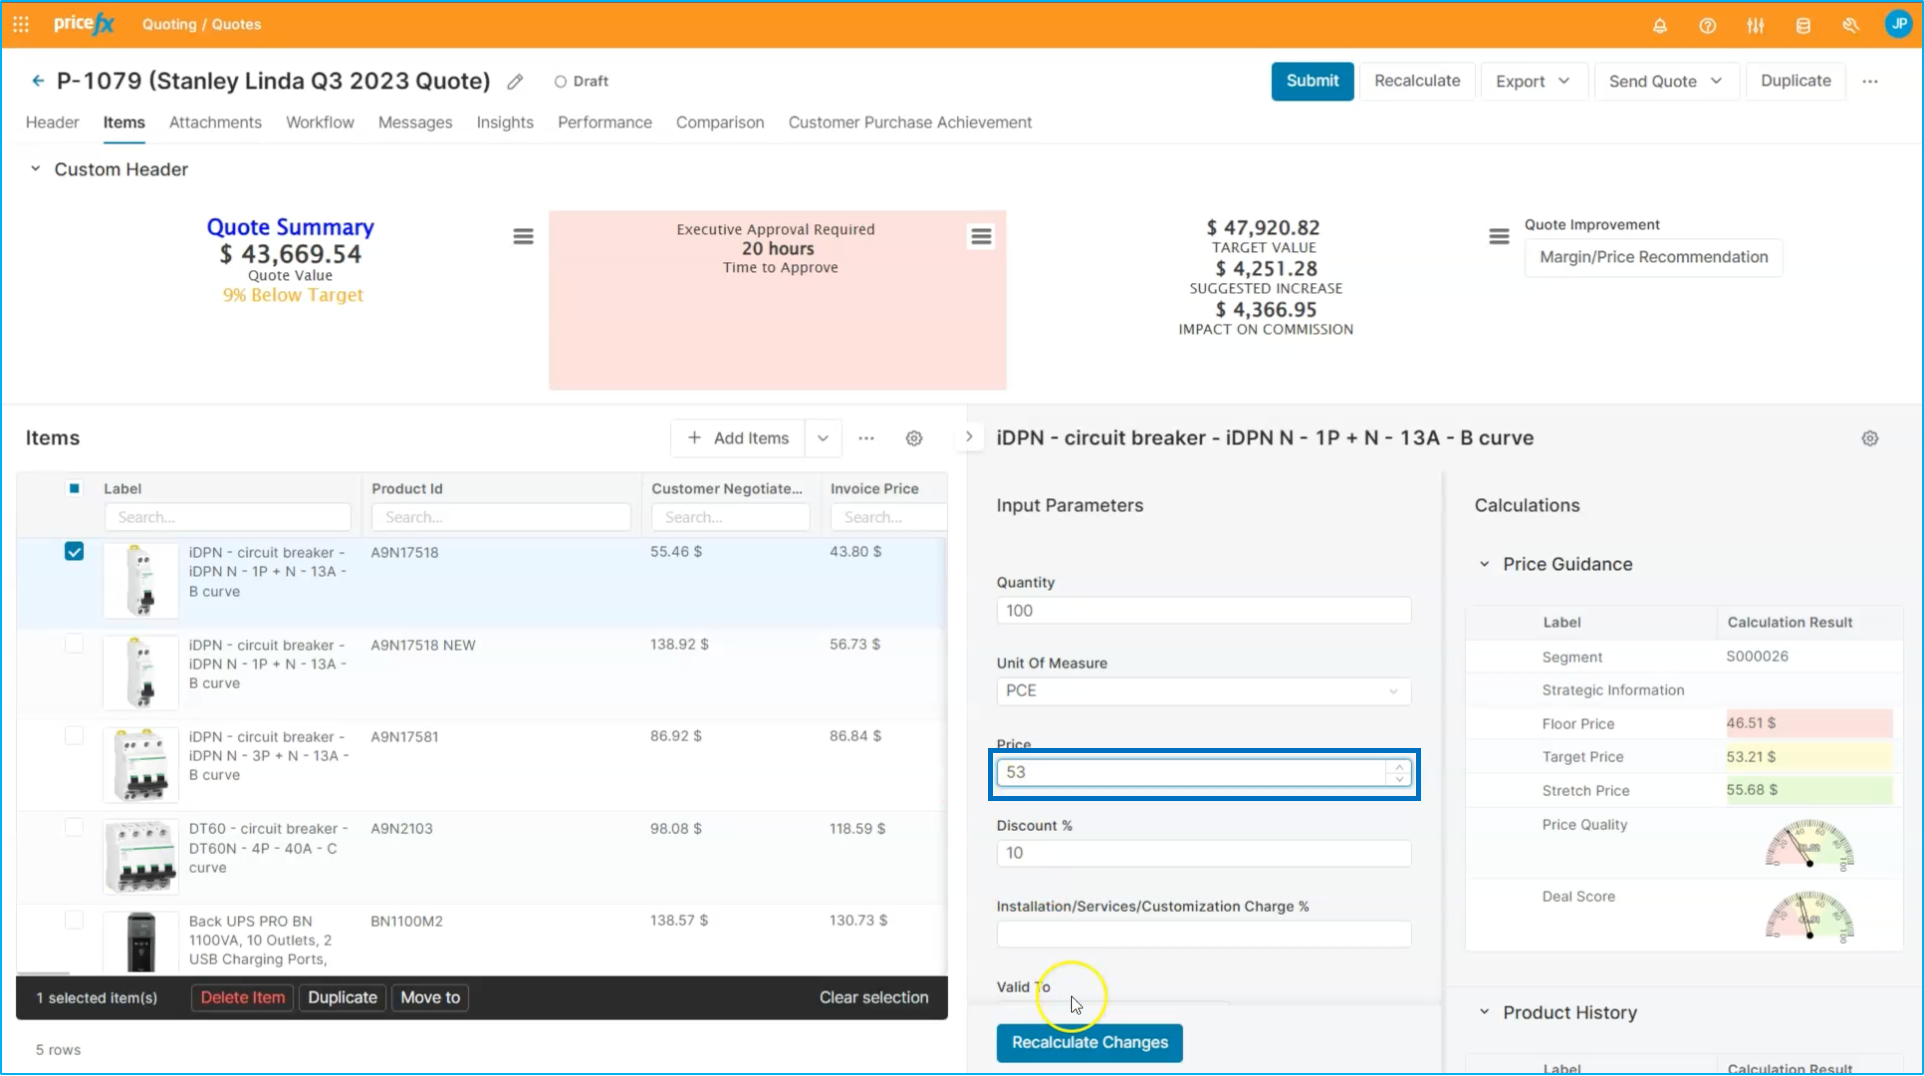
Task: Uncheck the A9N17518 circuit breaker row
Action: 74,552
